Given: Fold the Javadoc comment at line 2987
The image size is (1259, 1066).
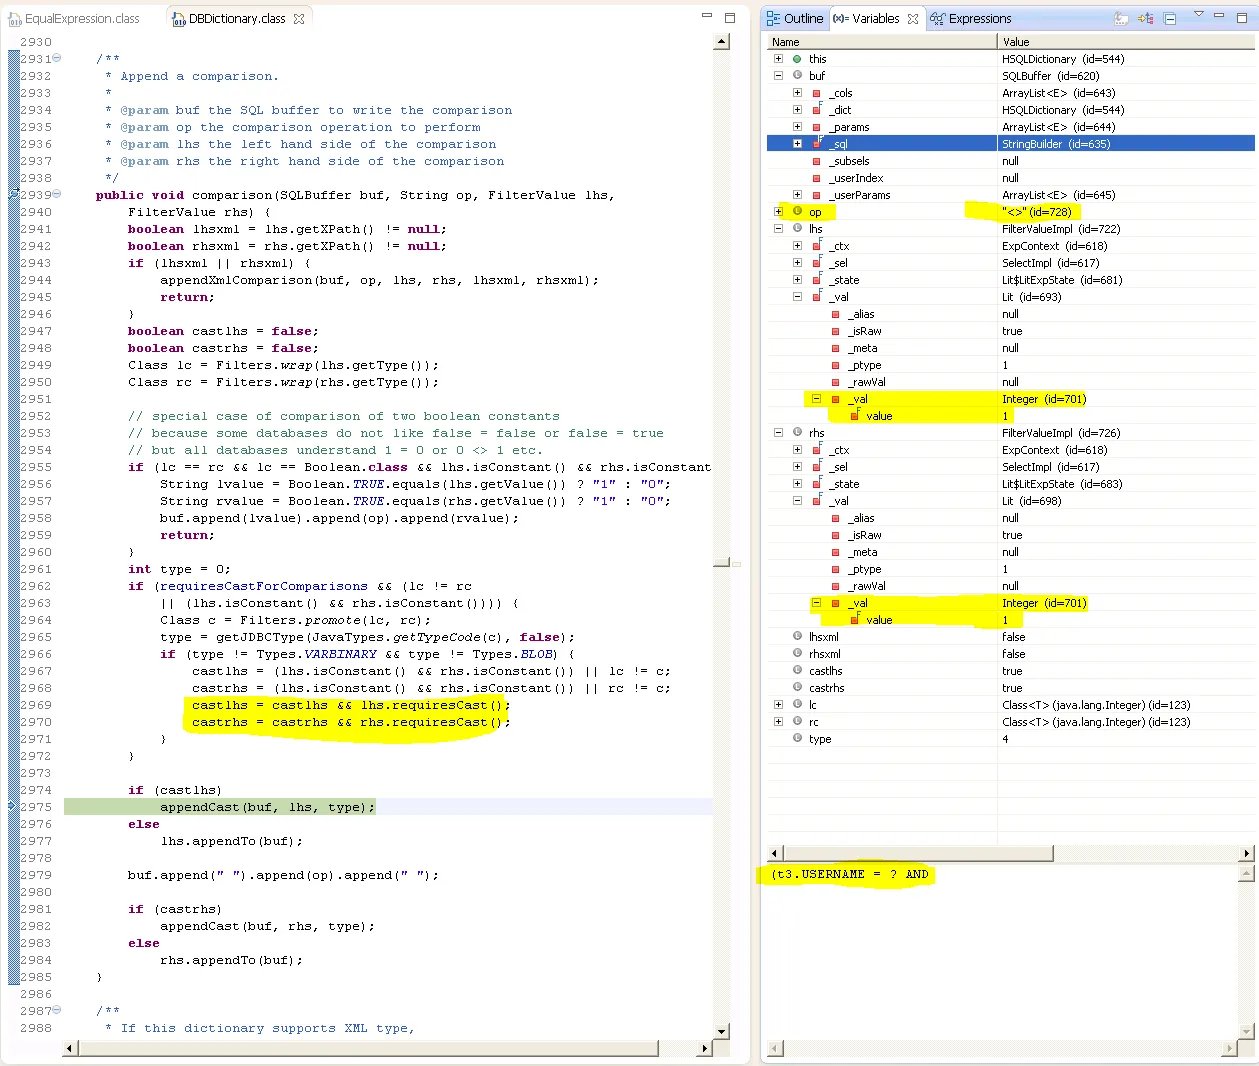Looking at the screenshot, I should [x=57, y=1011].
